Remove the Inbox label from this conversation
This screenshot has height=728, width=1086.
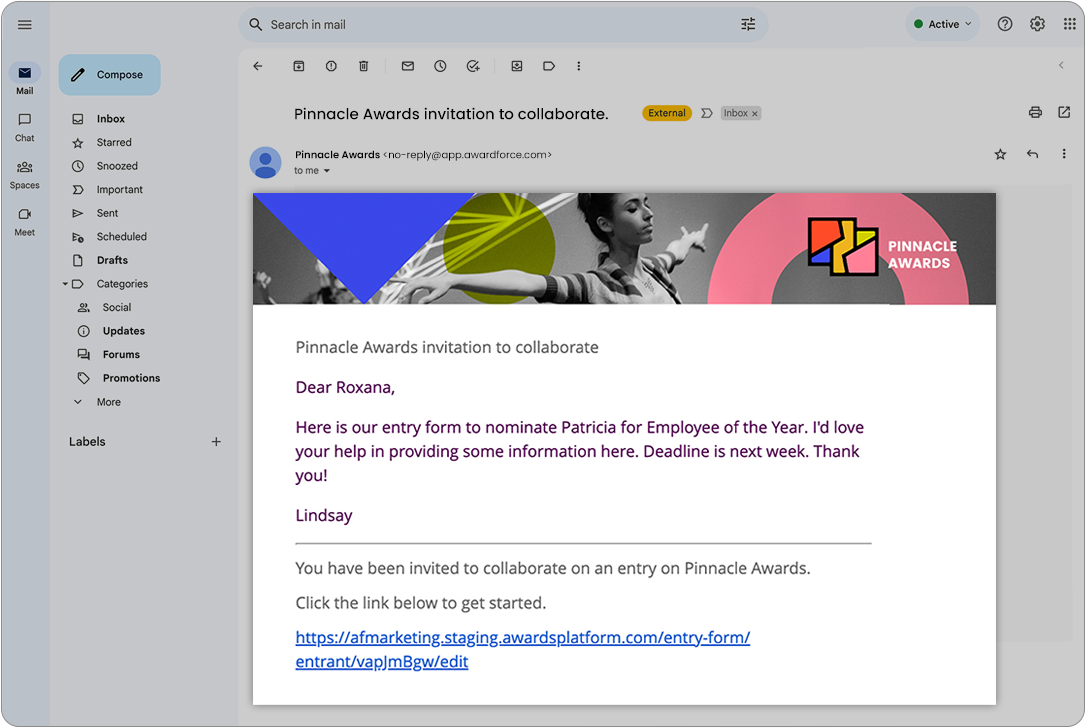tap(755, 113)
